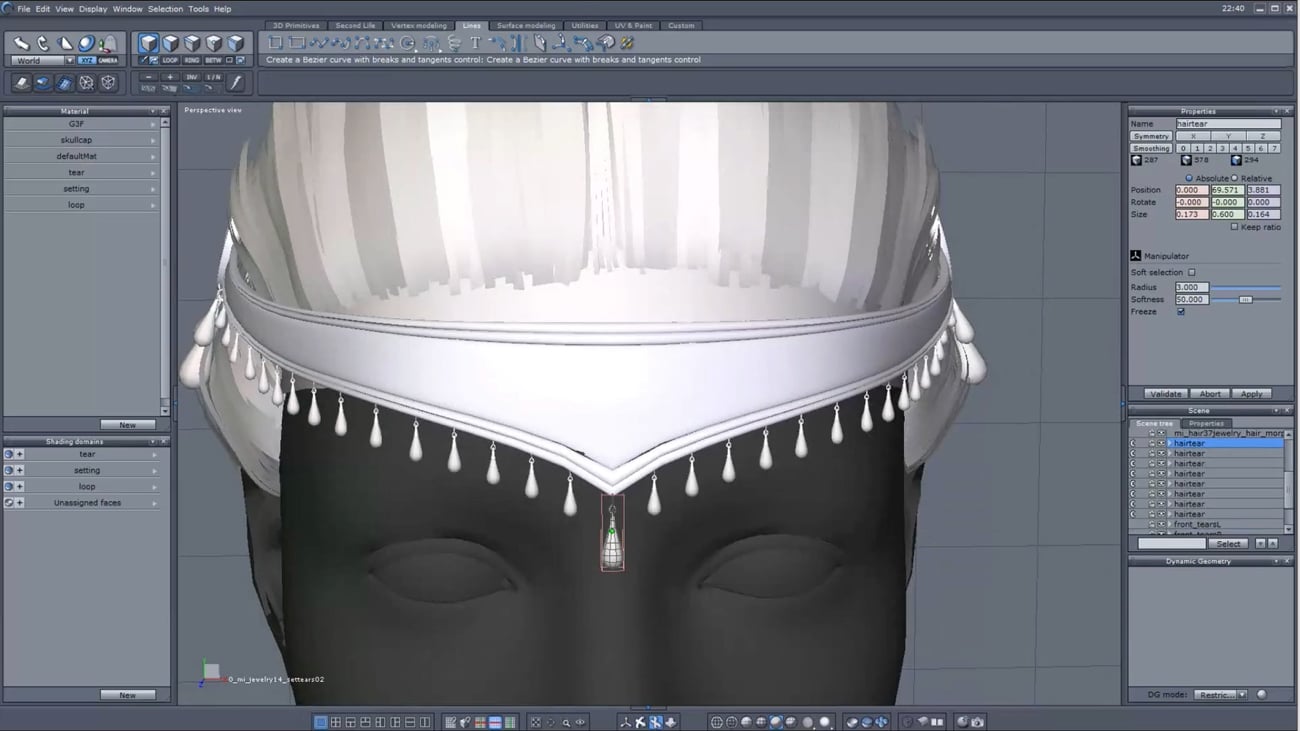Click the Name input field hairtear
The height and width of the screenshot is (731, 1300).
(1228, 124)
